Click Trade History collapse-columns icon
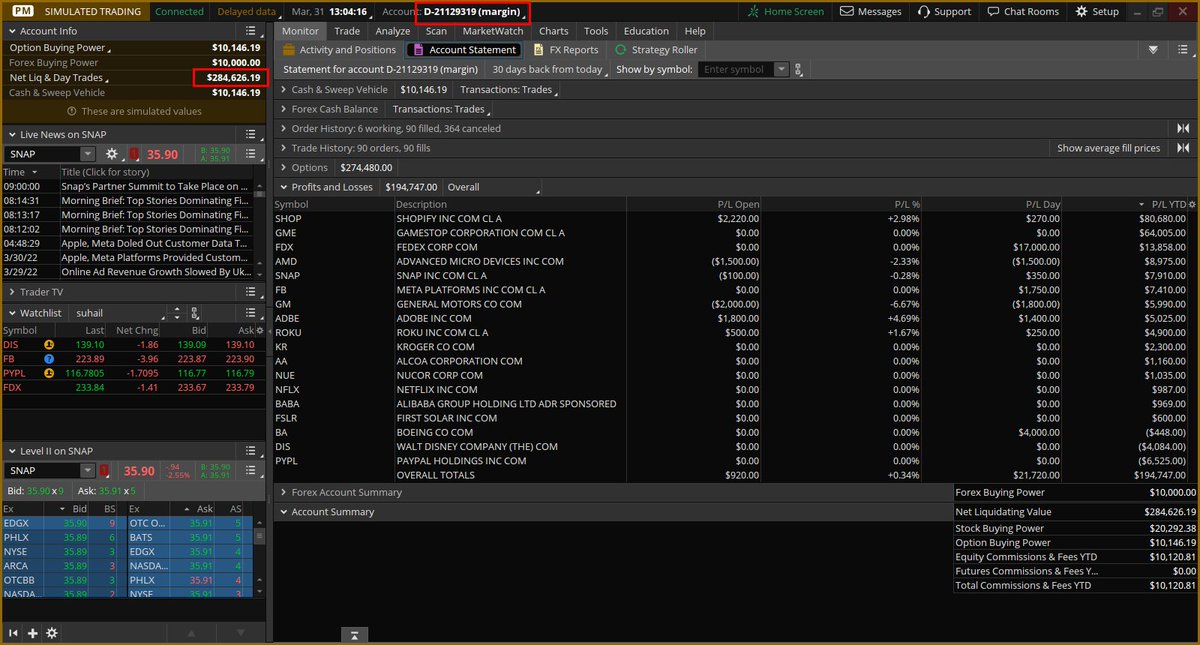This screenshot has height=645, width=1200. (x=1183, y=148)
